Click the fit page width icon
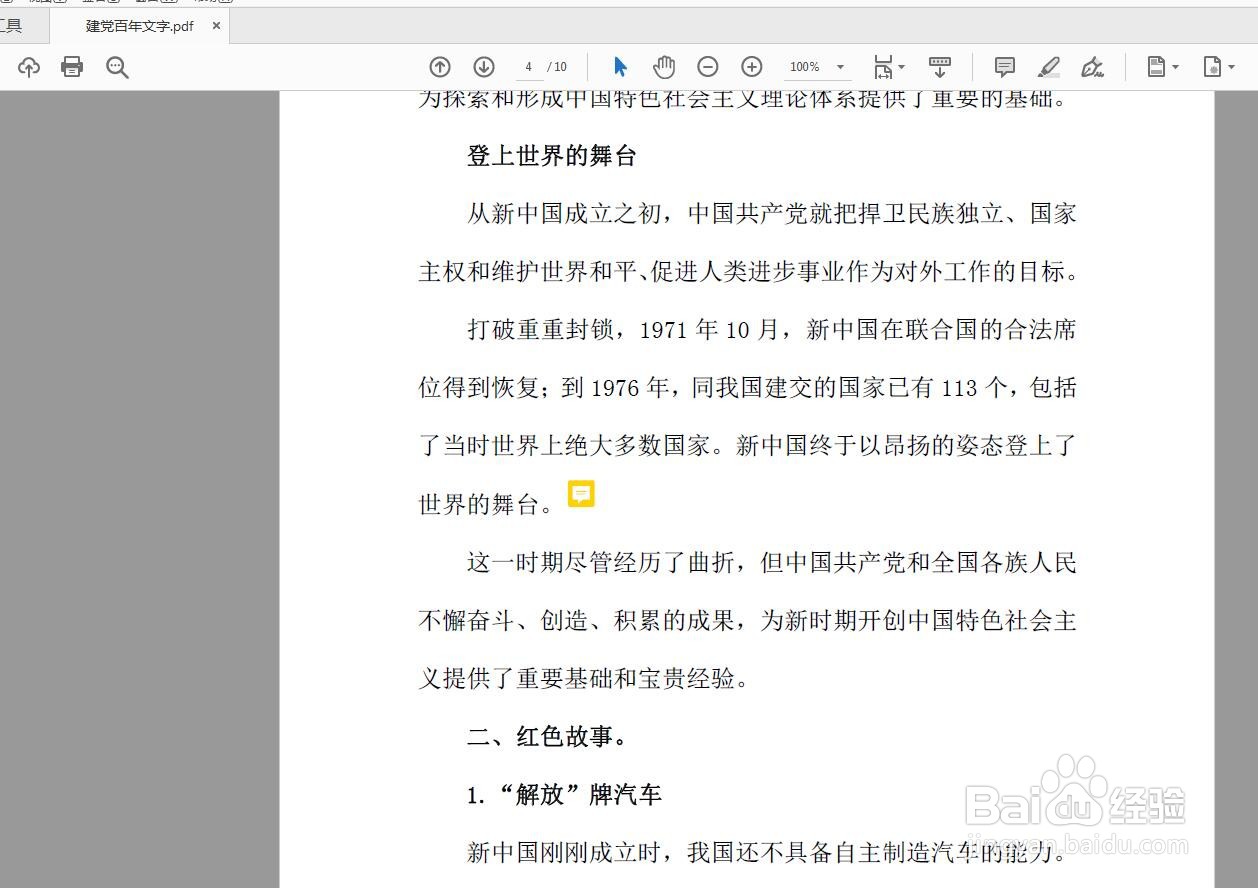The height and width of the screenshot is (888, 1258). 883,67
